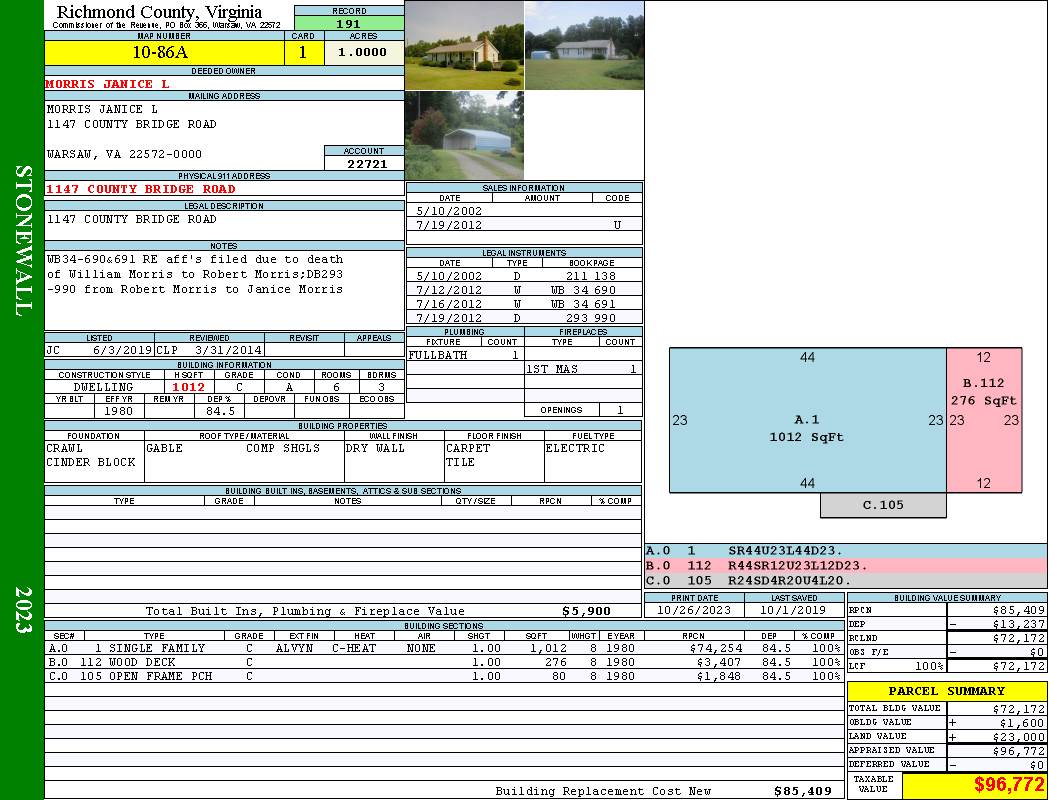Select the 112 Wood Deck section row

[x=443, y=662]
